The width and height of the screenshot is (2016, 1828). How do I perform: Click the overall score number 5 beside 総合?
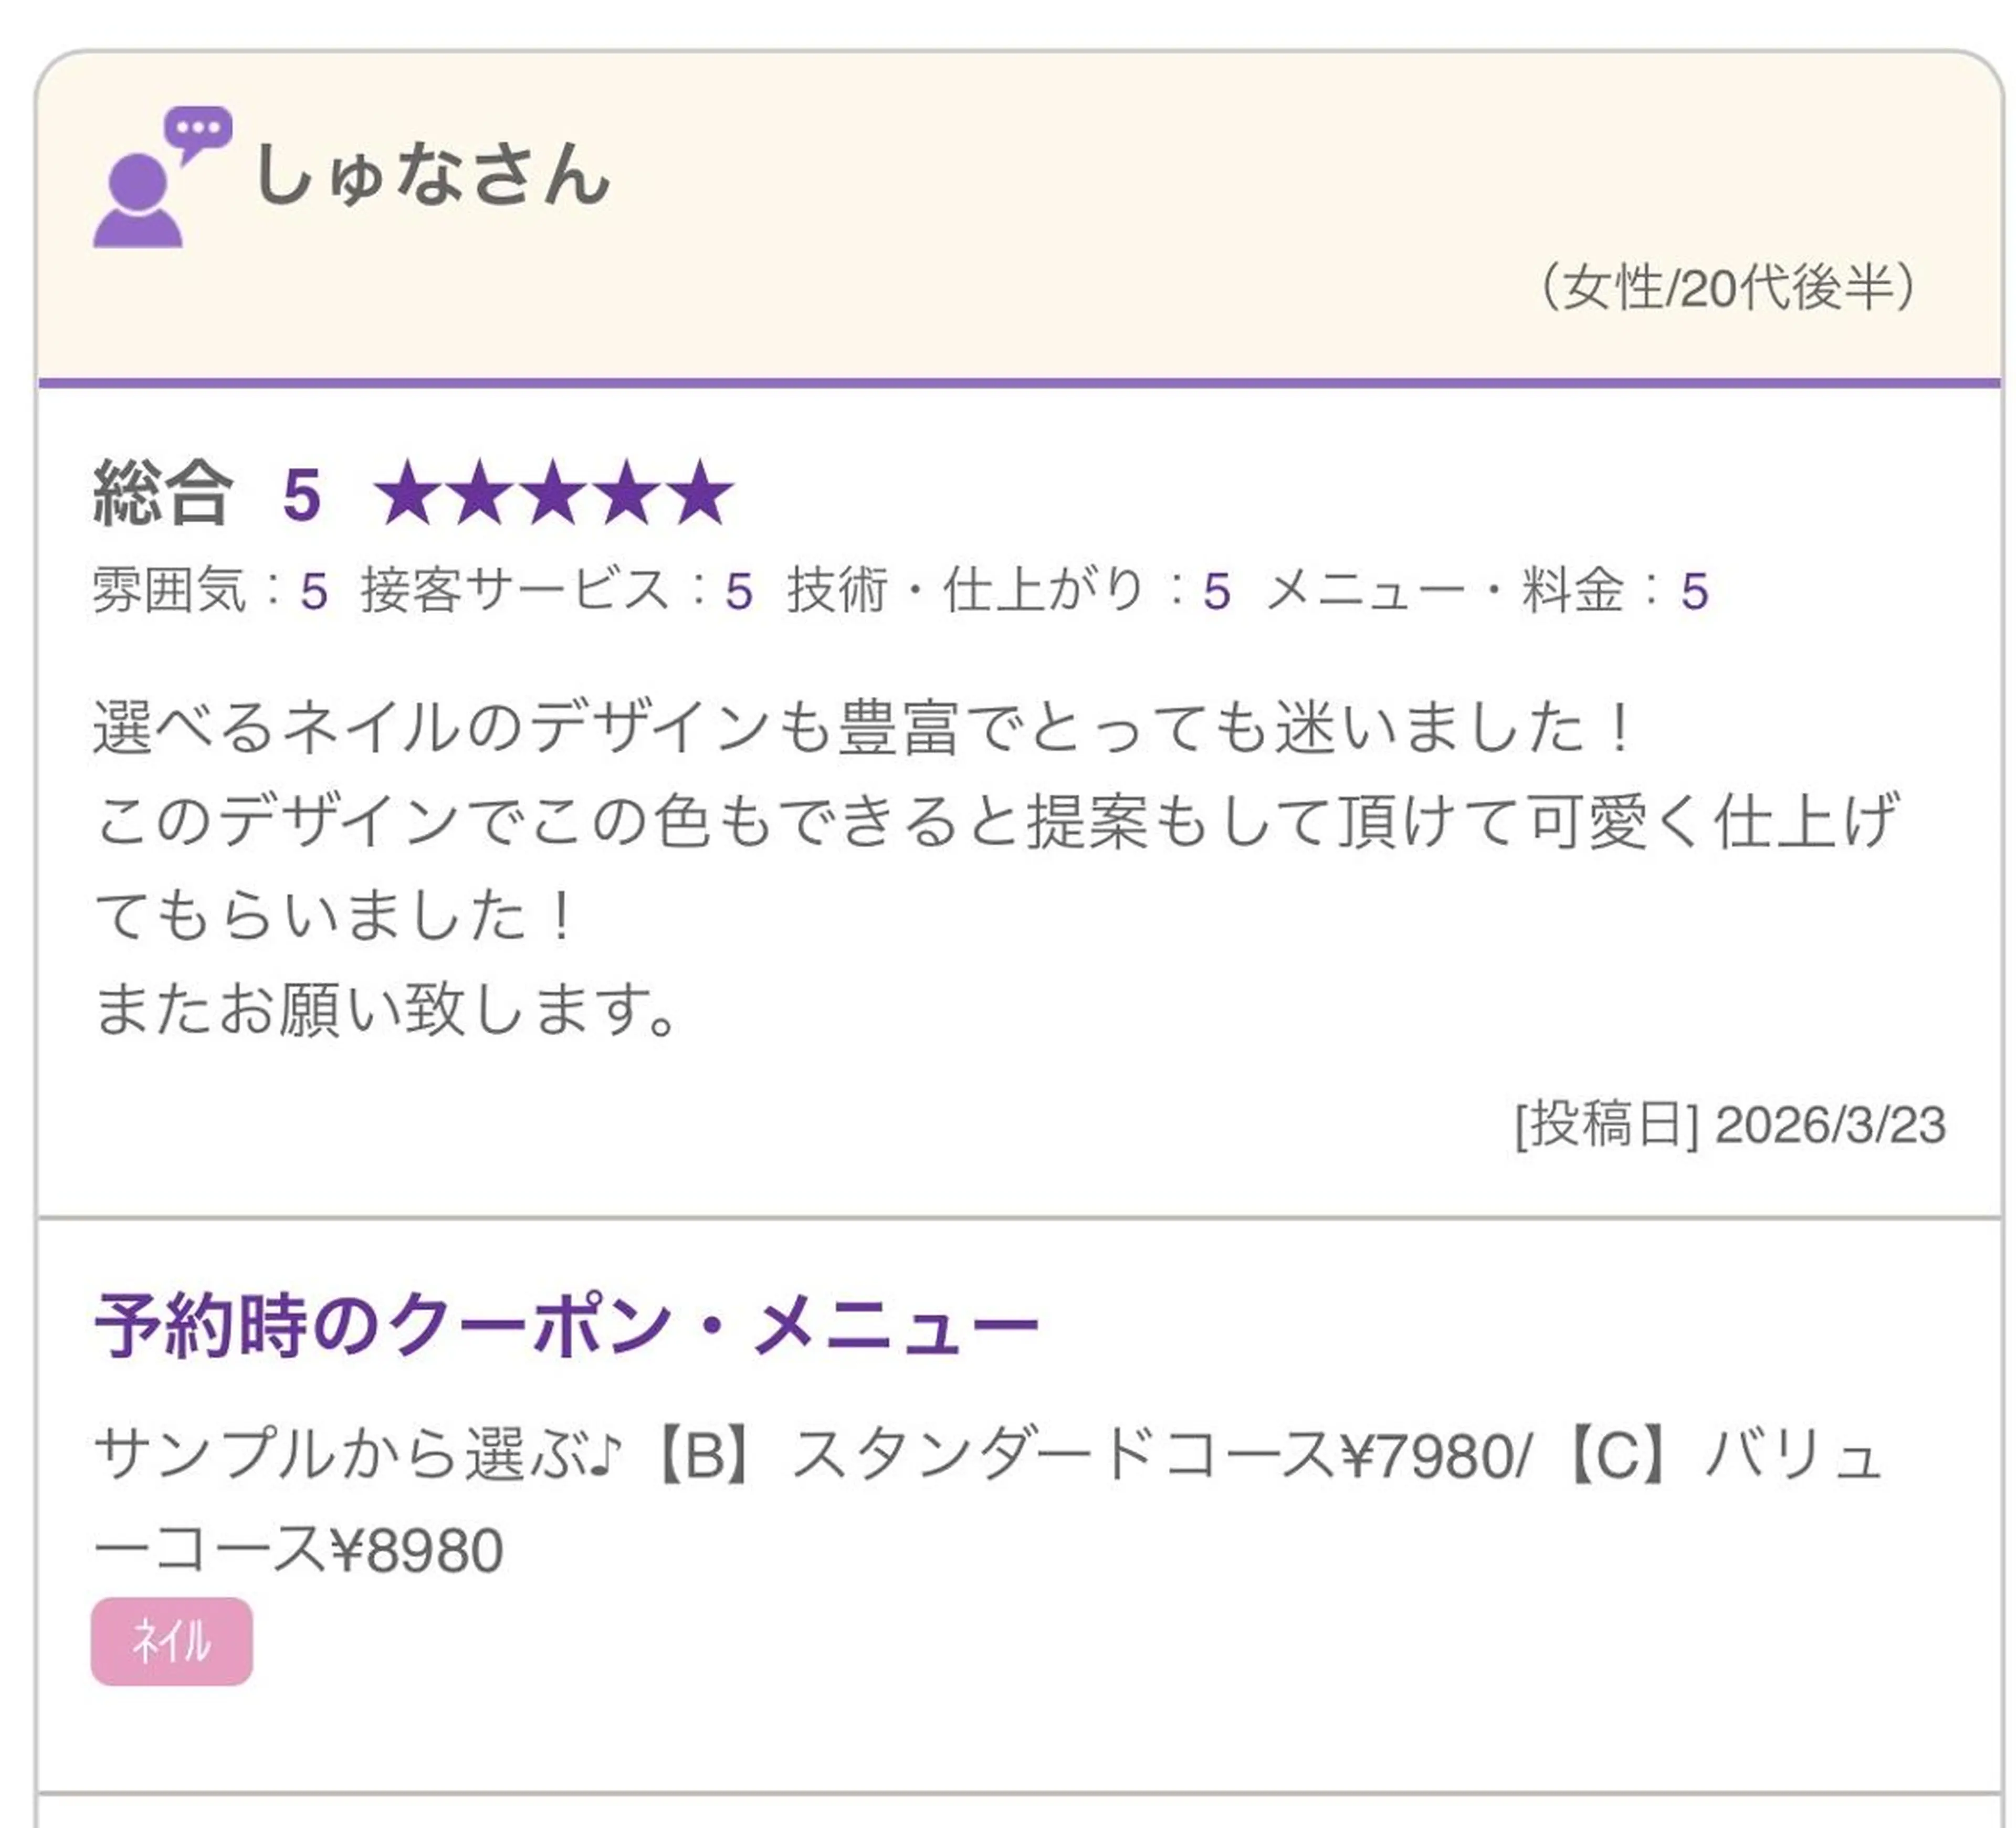(302, 495)
